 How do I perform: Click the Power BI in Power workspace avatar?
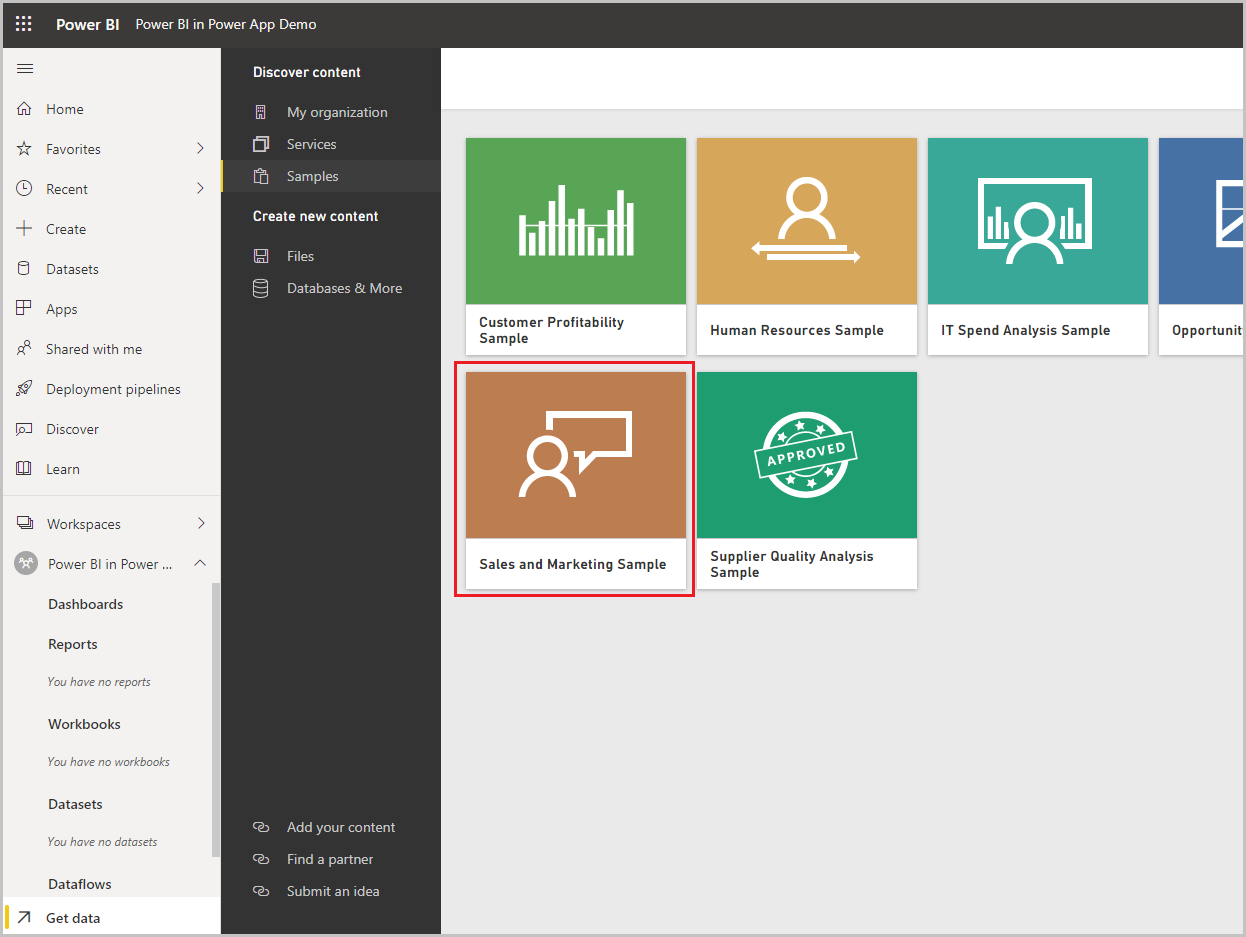point(26,564)
